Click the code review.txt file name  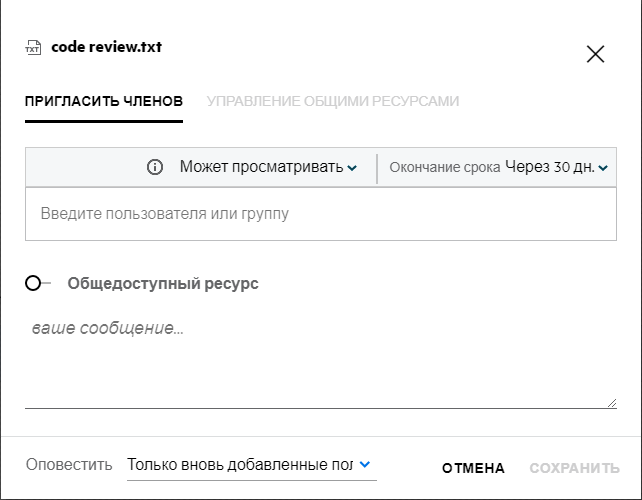point(106,47)
